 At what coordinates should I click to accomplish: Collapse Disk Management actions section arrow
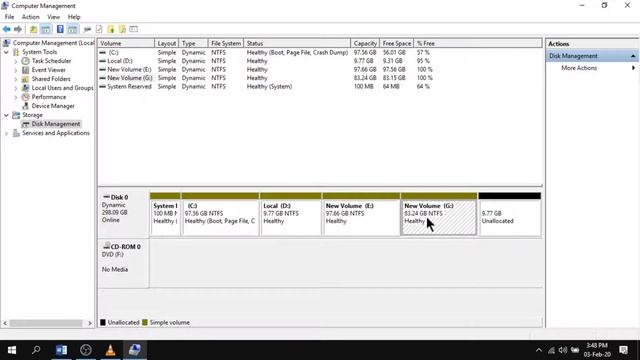[x=633, y=56]
